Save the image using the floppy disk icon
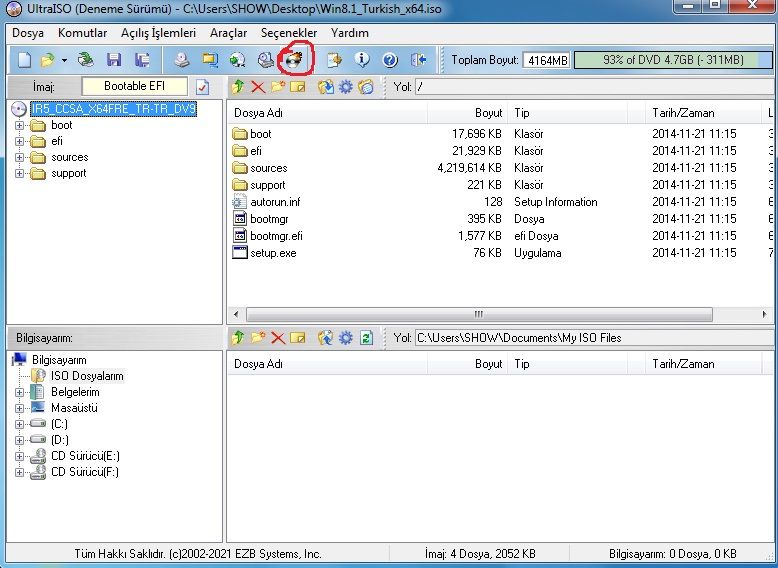This screenshot has width=778, height=568. [x=114, y=60]
